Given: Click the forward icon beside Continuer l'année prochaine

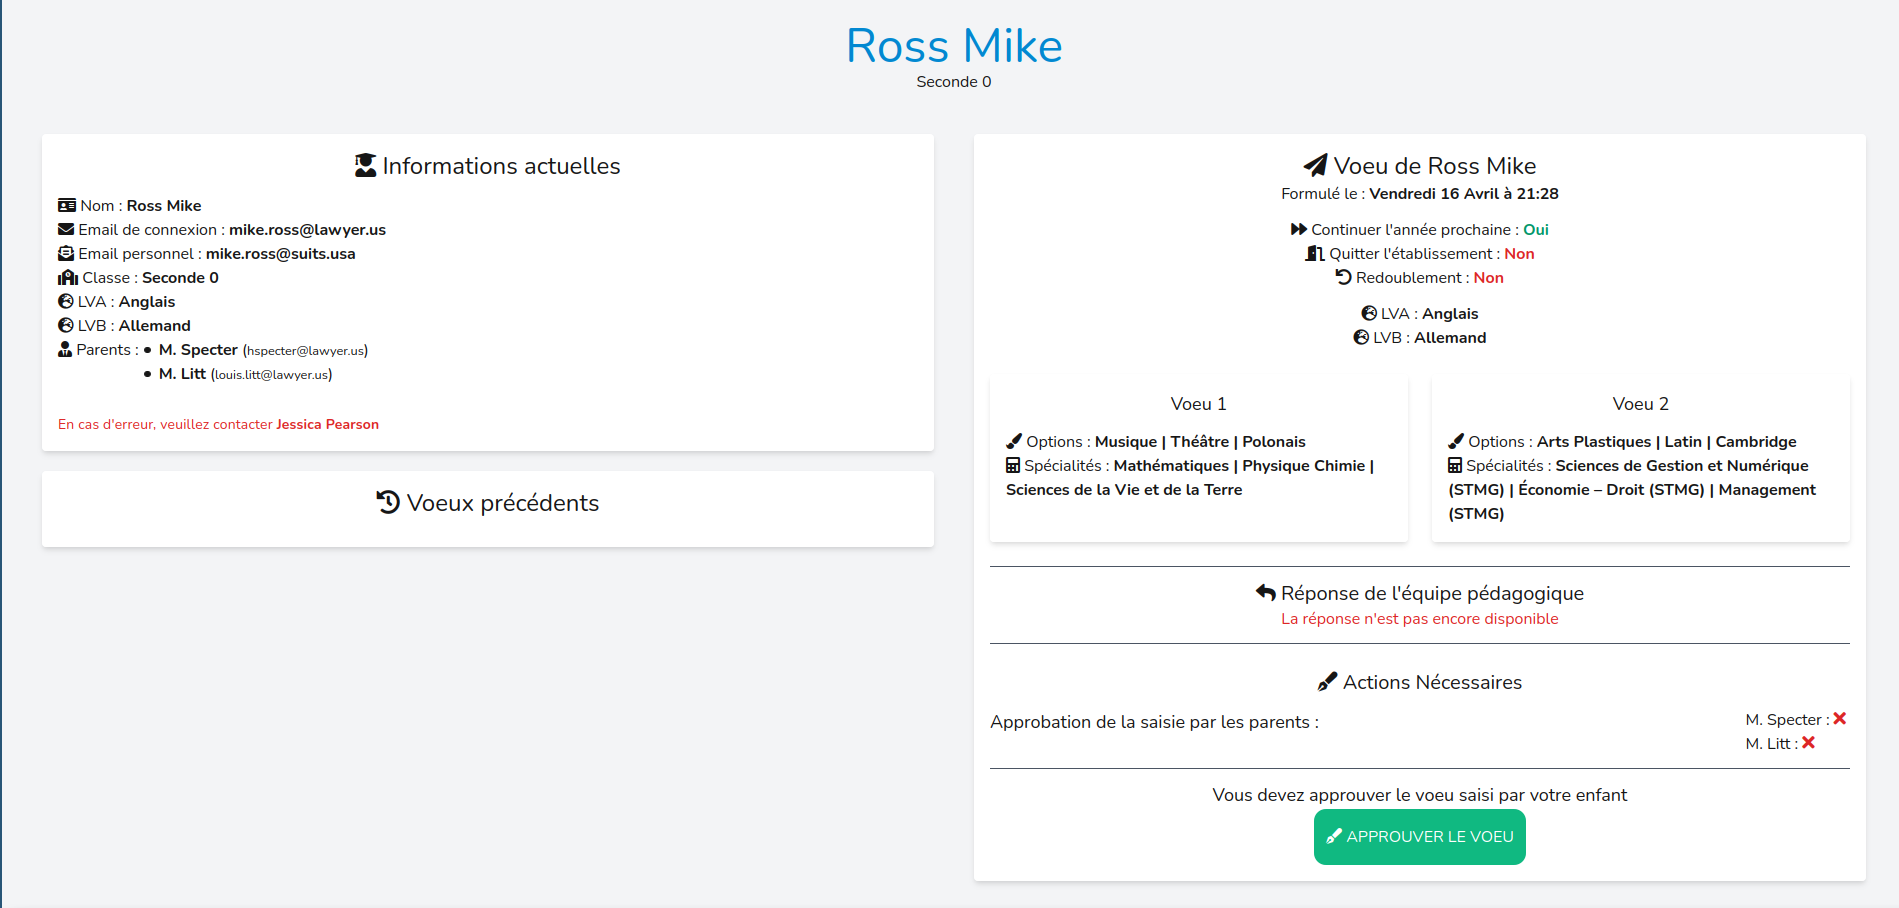Looking at the screenshot, I should (1299, 230).
